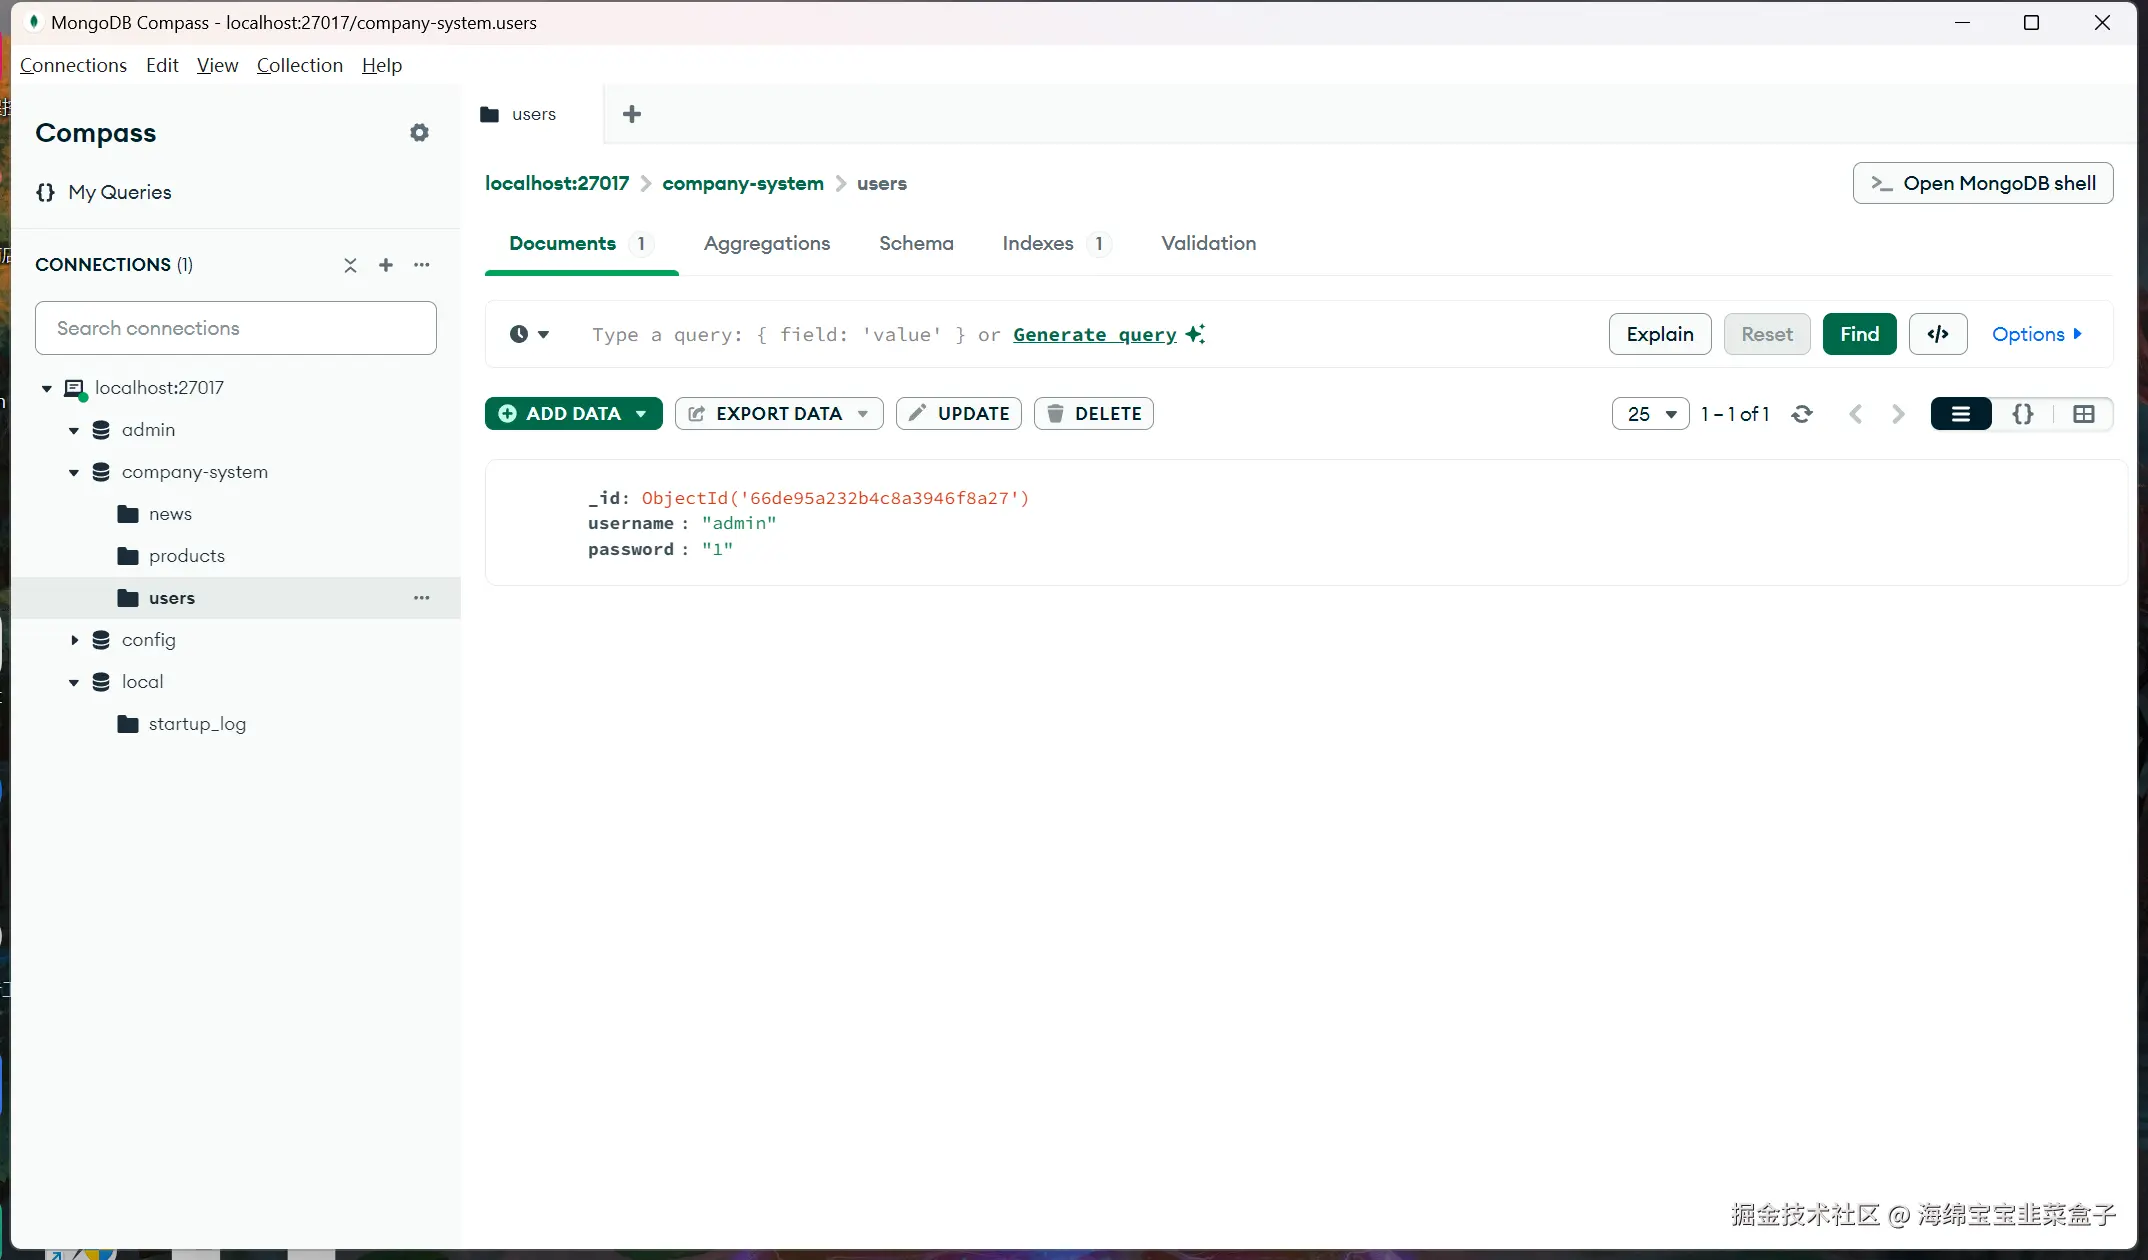Click the query code export icon button
The height and width of the screenshot is (1260, 2148).
click(x=1937, y=334)
